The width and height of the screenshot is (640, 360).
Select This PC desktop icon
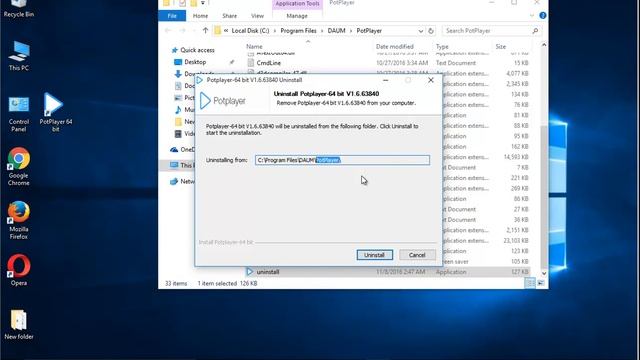pos(19,56)
